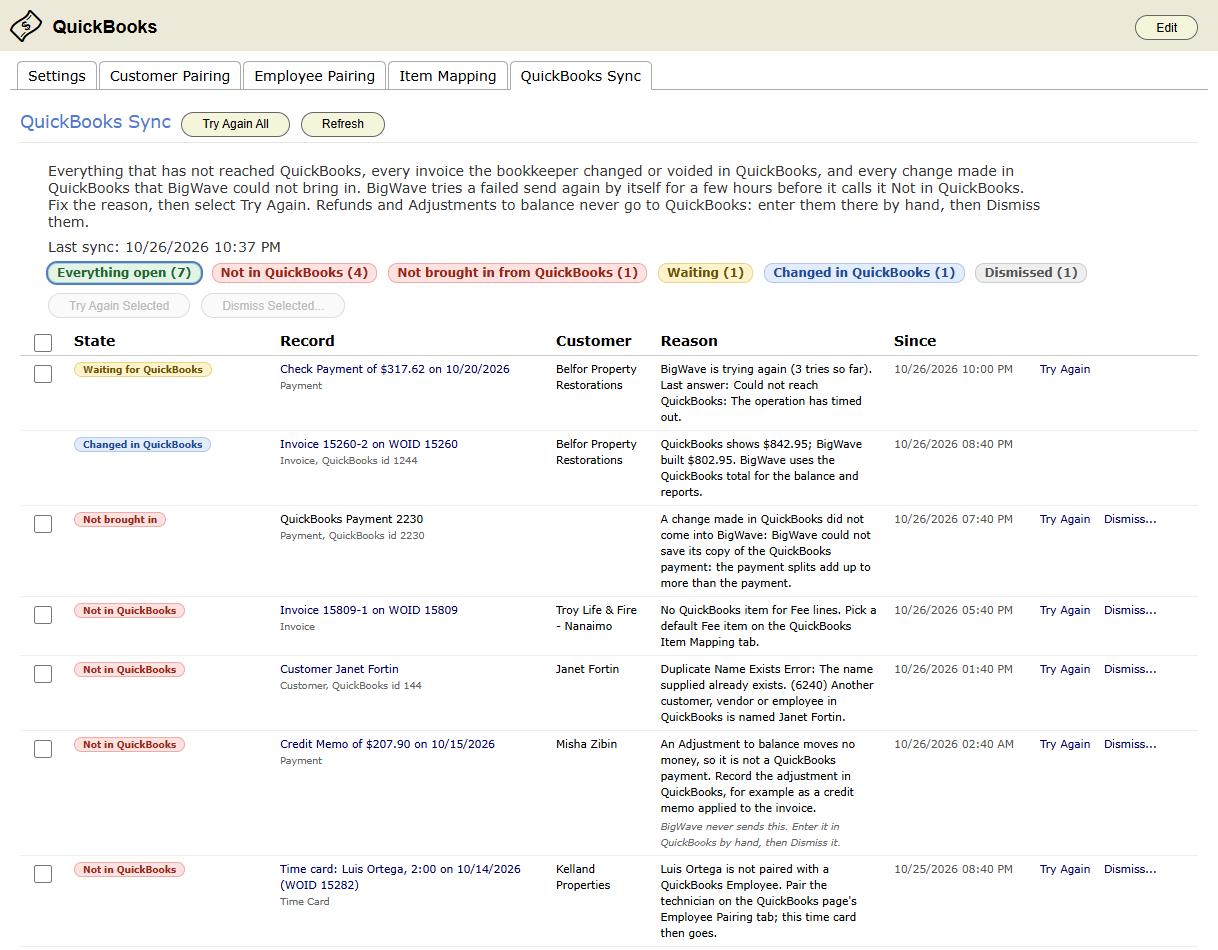Open Invoice 15260-2 on WOID 15260
The width and height of the screenshot is (1218, 950).
(369, 444)
